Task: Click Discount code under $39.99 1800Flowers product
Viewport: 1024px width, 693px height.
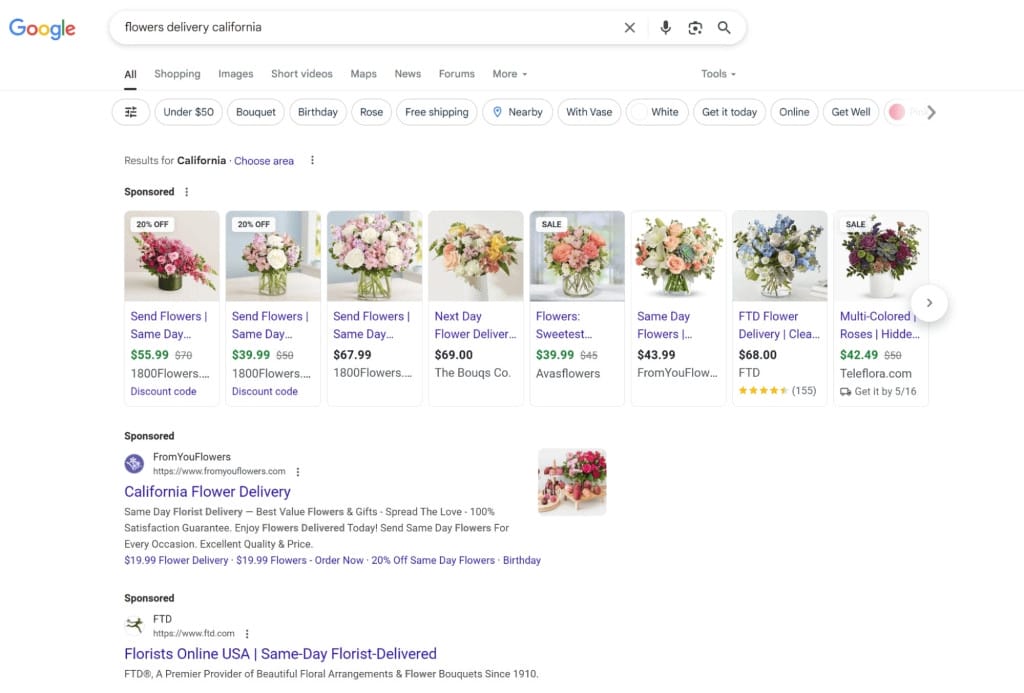Action: point(264,391)
